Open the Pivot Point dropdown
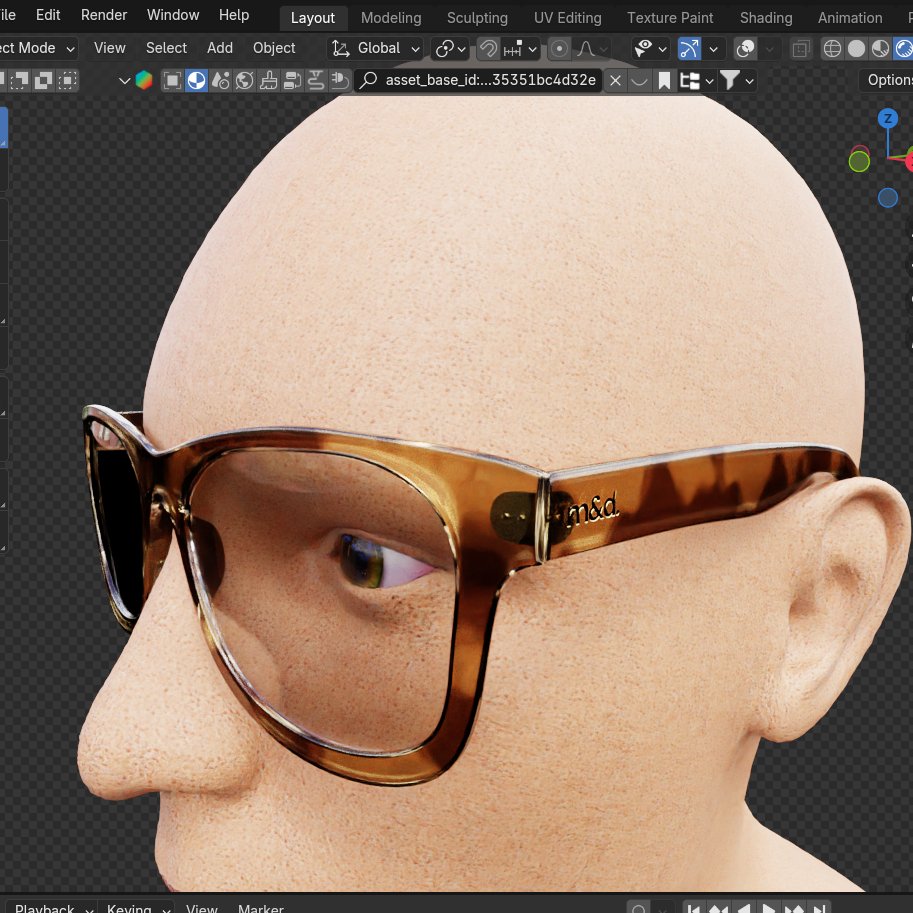 tap(451, 49)
